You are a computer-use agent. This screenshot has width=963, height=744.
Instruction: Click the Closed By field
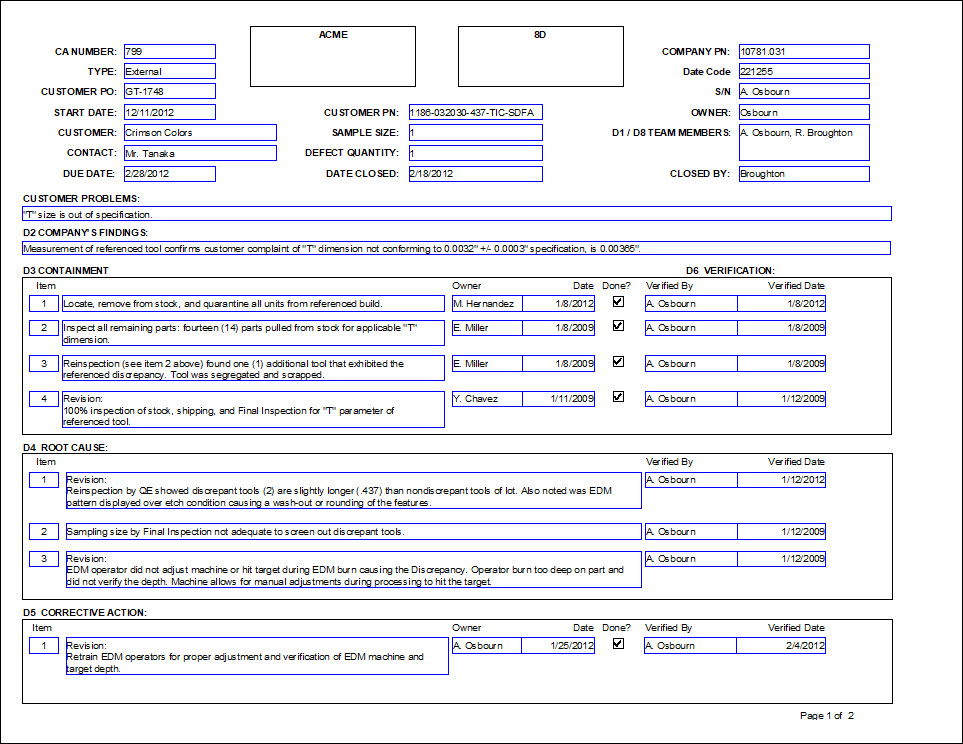click(803, 174)
